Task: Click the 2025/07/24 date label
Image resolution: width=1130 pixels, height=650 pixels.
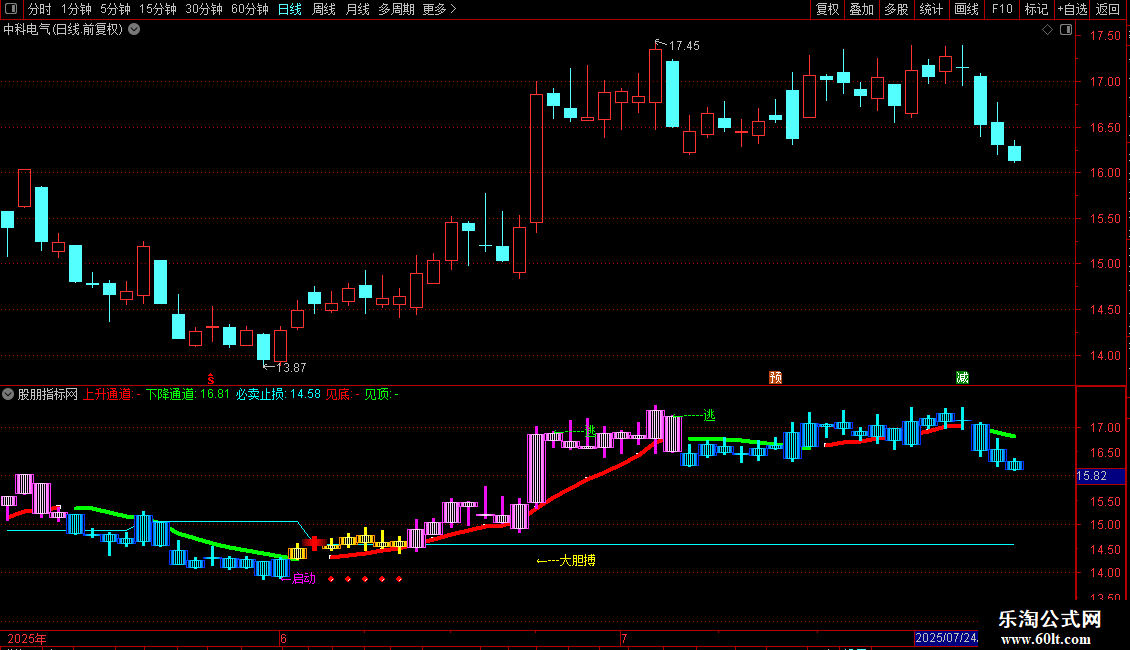Action: [x=946, y=638]
